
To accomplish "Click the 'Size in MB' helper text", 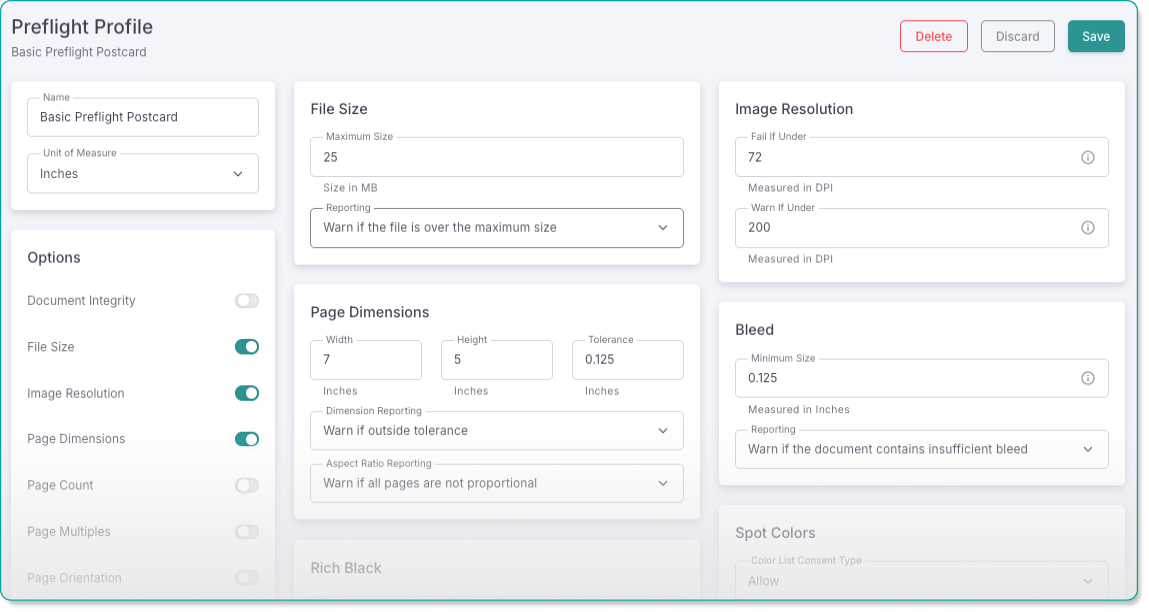I will pos(350,188).
